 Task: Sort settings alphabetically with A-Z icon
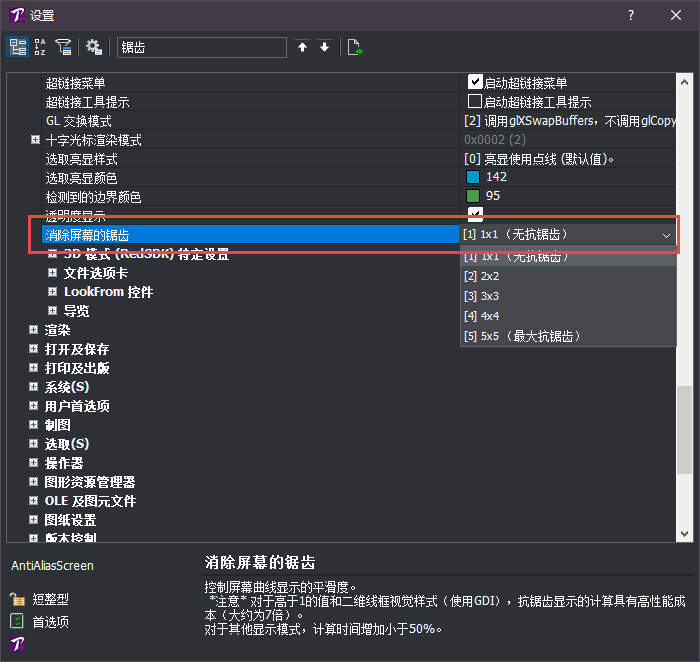[41, 47]
